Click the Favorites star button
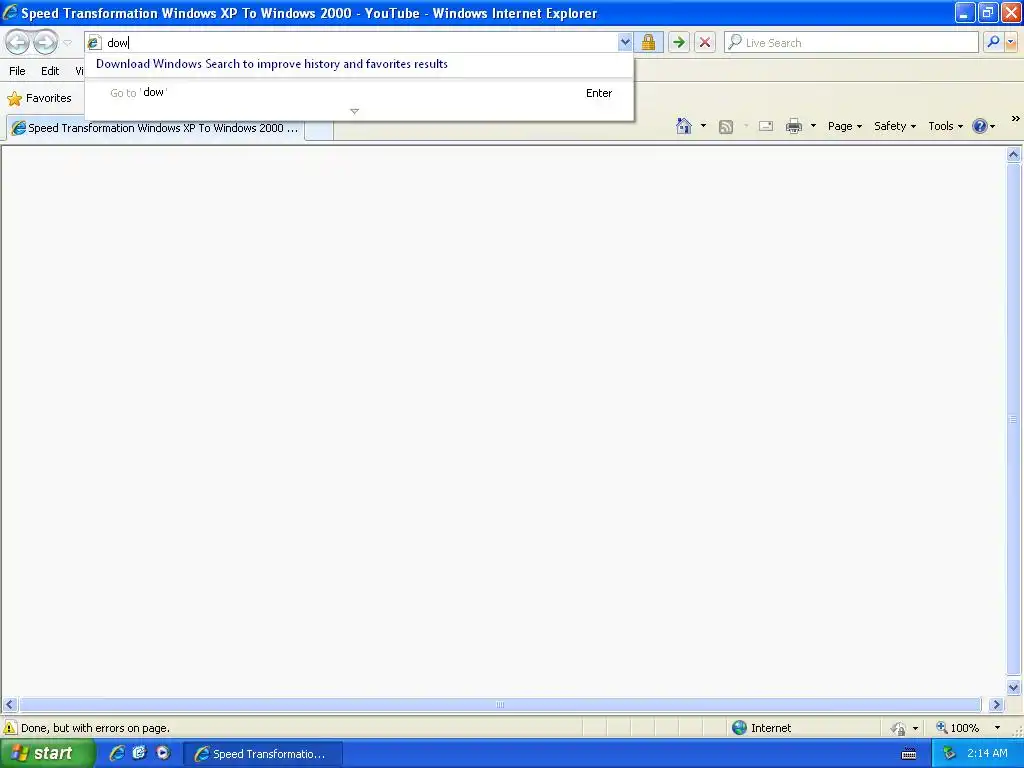The width and height of the screenshot is (1024, 768). coord(39,99)
